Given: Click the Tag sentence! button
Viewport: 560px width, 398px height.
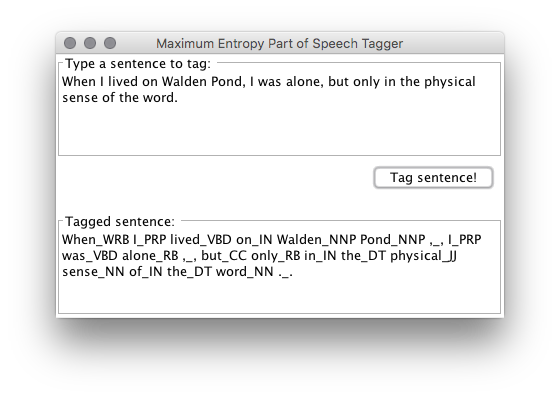Looking at the screenshot, I should tap(433, 178).
